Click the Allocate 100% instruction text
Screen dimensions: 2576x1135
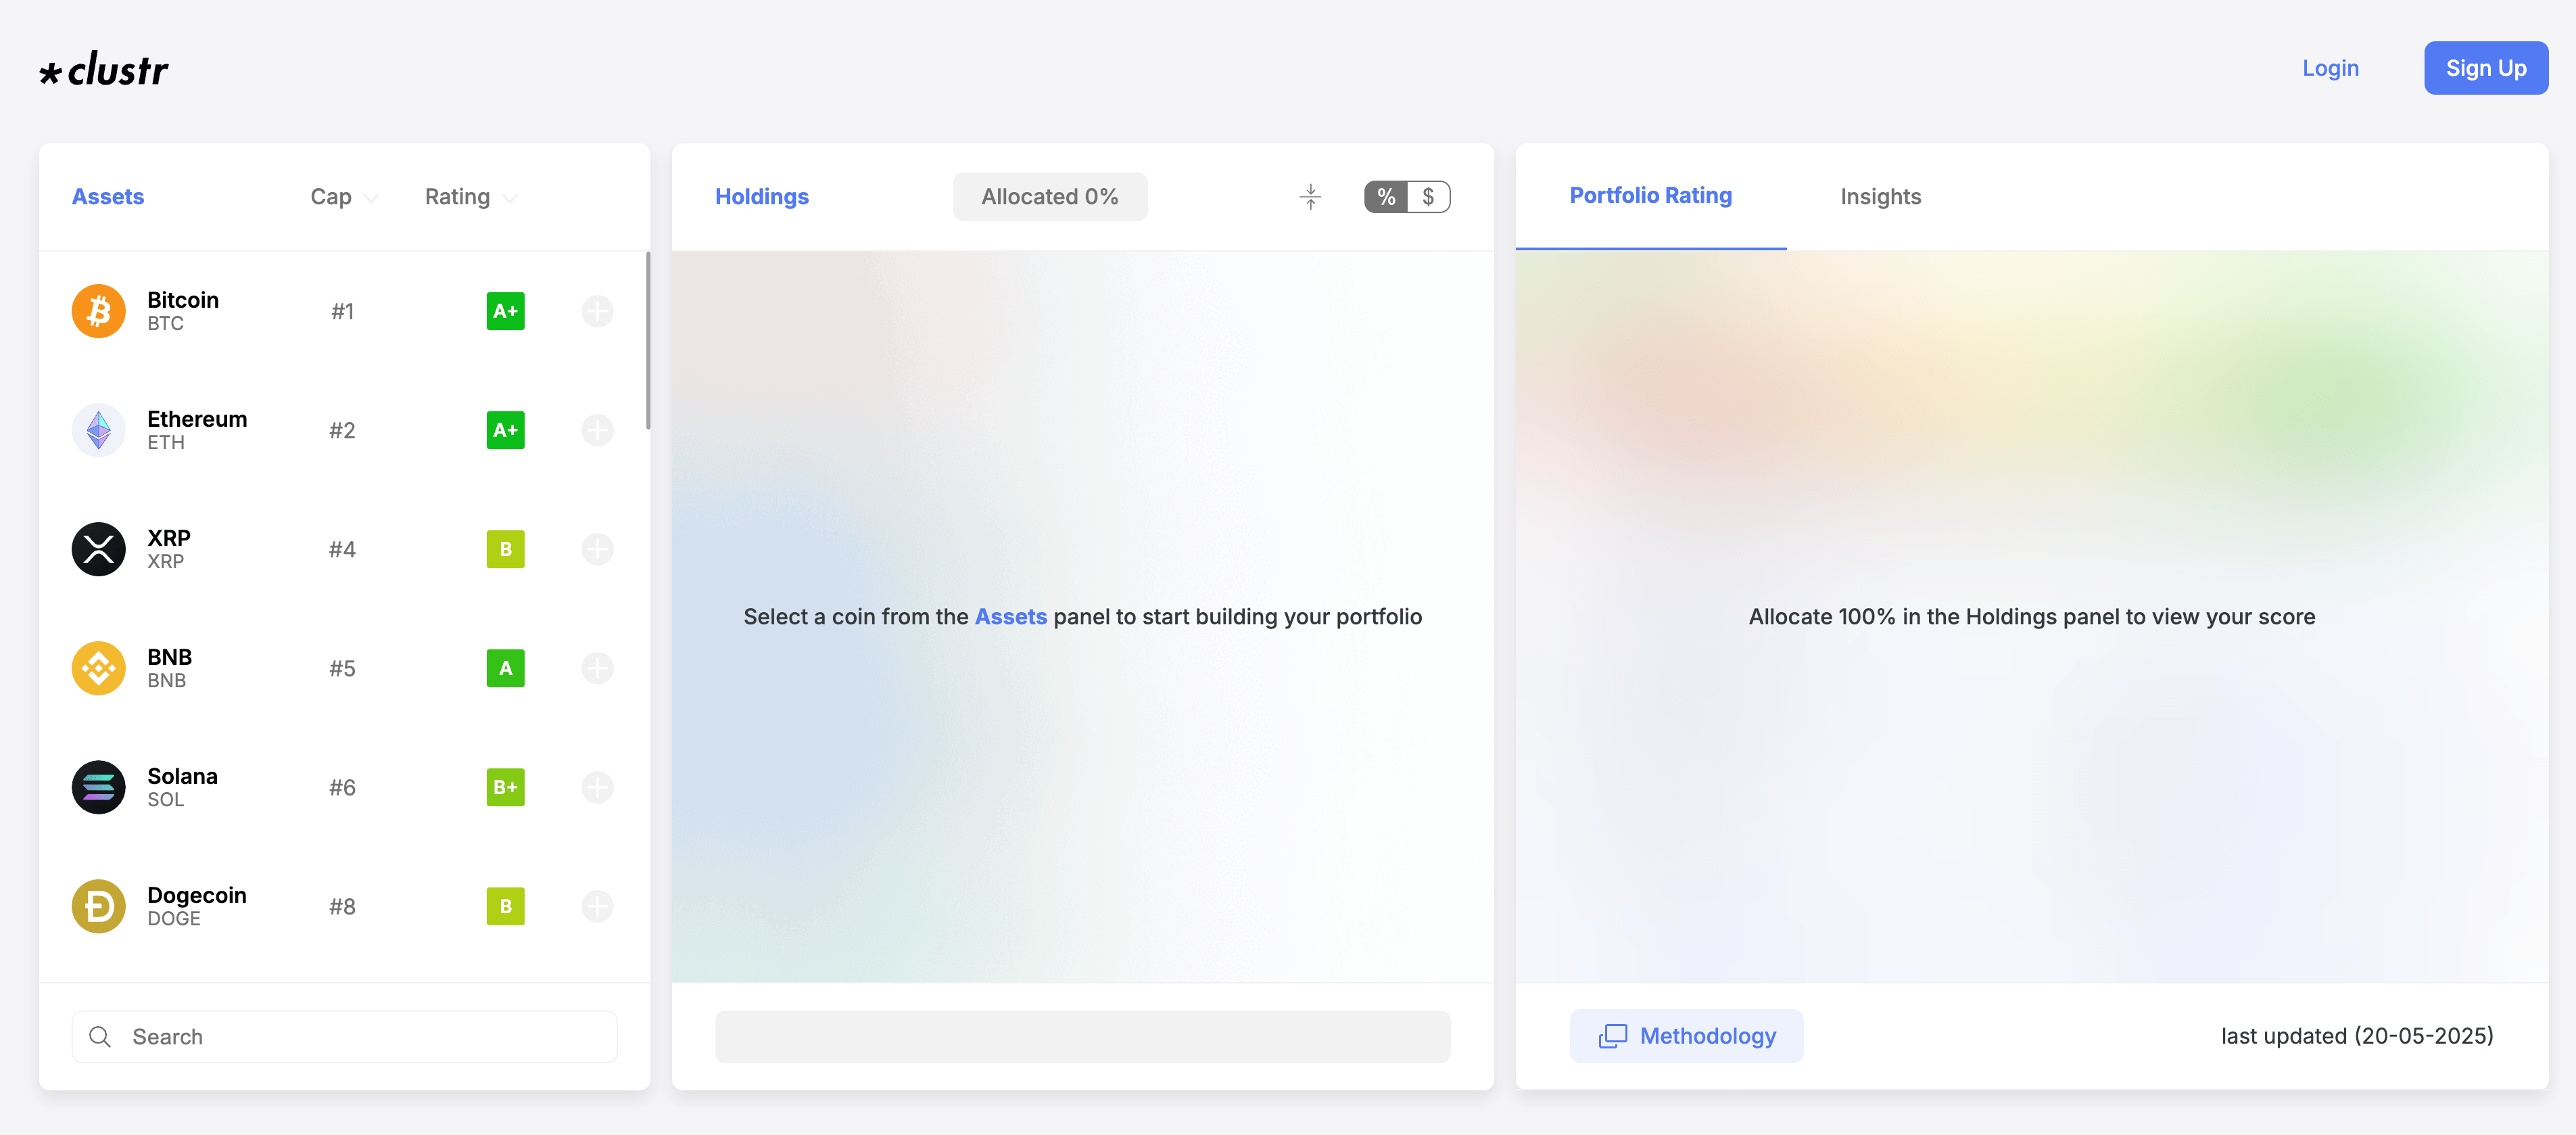click(2031, 617)
